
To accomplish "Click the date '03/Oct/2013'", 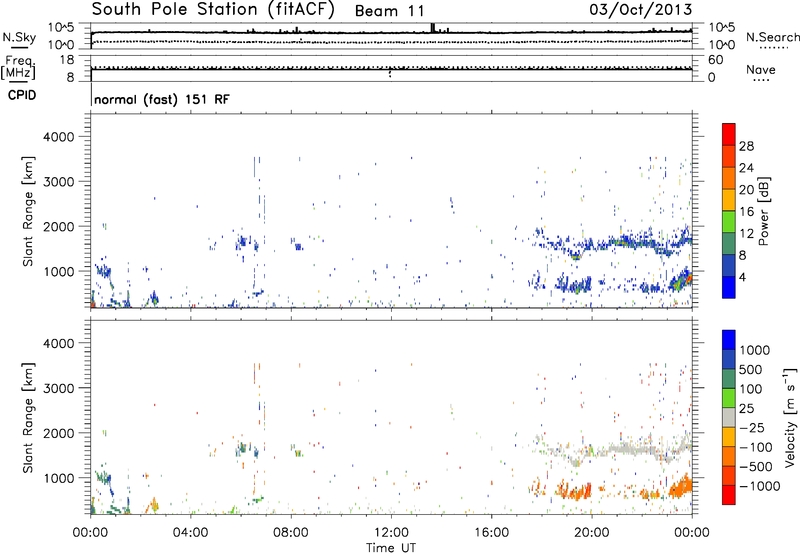I will (641, 10).
